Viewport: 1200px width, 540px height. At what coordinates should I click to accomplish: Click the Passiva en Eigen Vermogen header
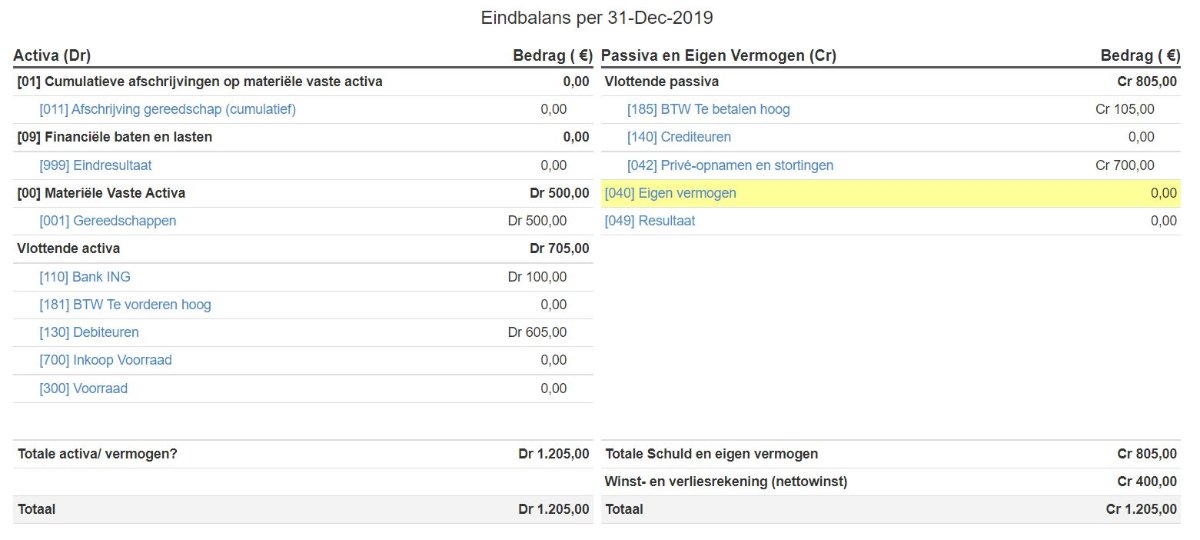[x=719, y=56]
